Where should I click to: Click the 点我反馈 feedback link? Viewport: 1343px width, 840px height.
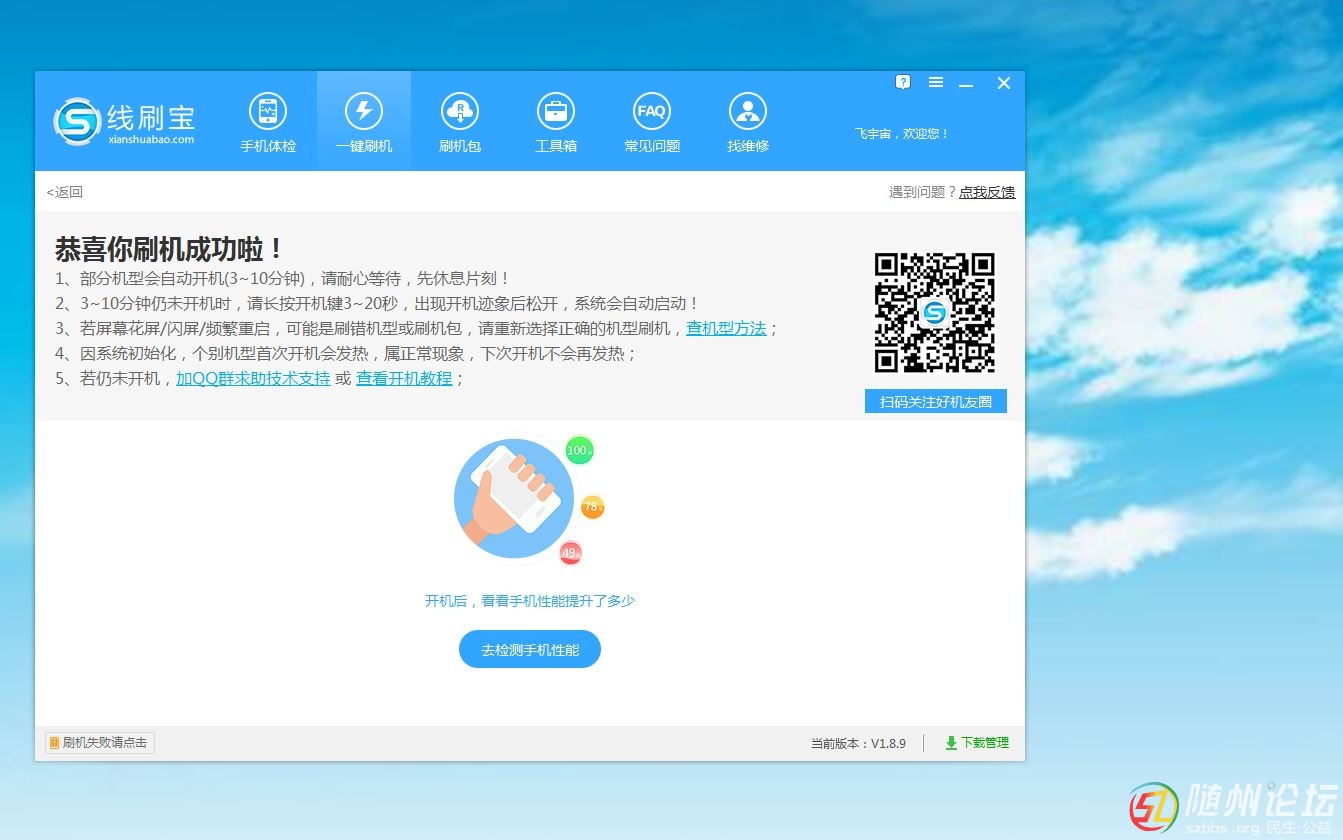click(986, 192)
